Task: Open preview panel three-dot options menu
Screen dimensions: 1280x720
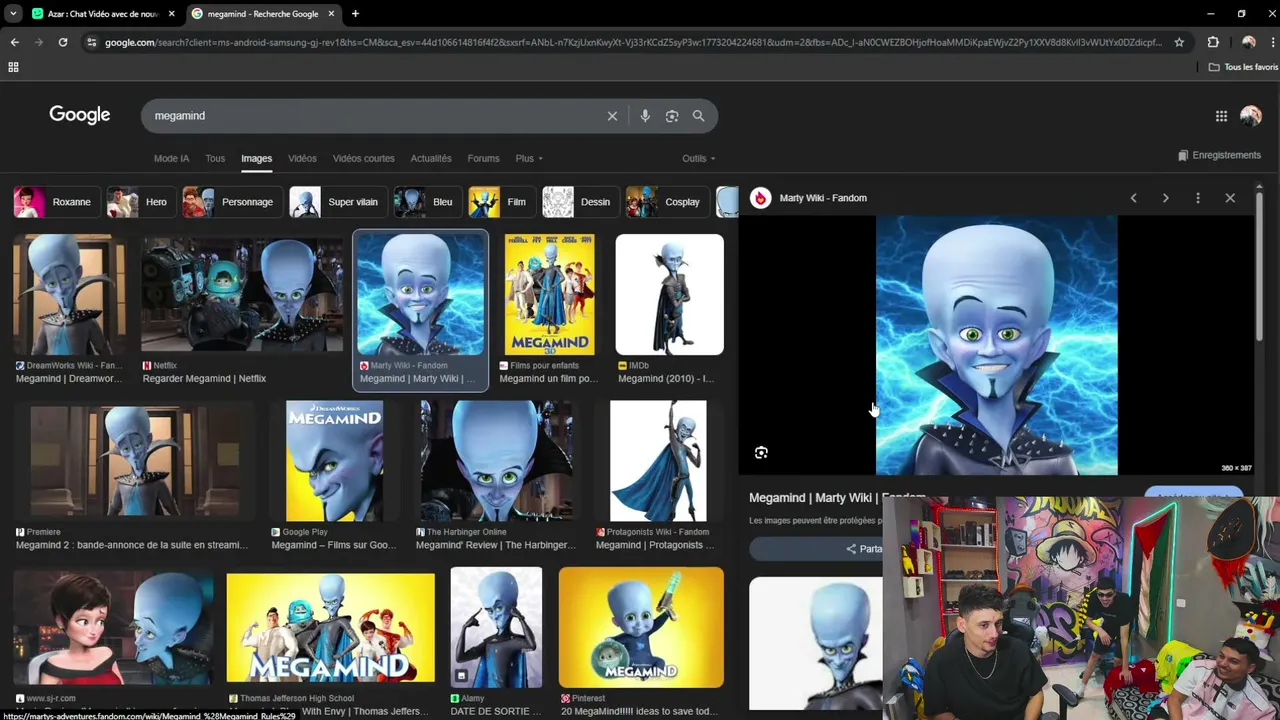Action: (x=1198, y=198)
